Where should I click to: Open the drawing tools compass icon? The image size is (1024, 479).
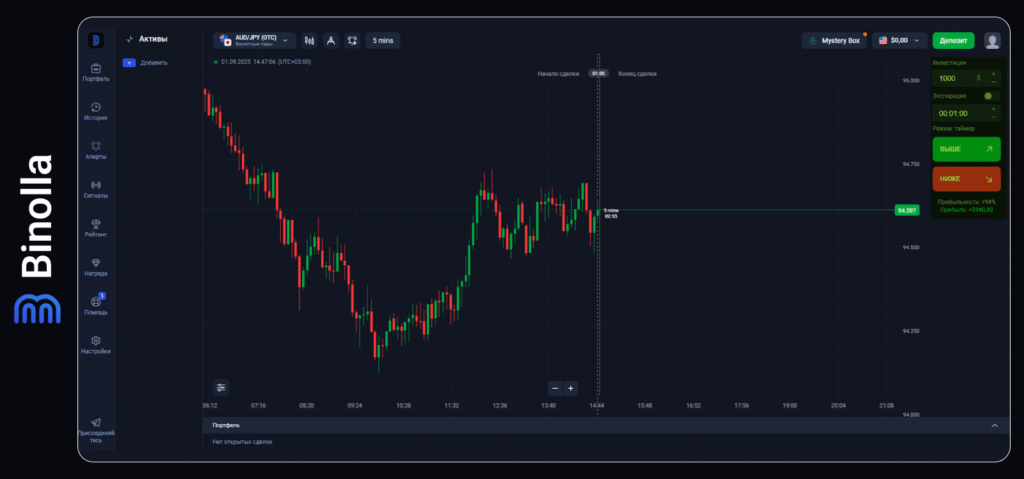[x=331, y=40]
